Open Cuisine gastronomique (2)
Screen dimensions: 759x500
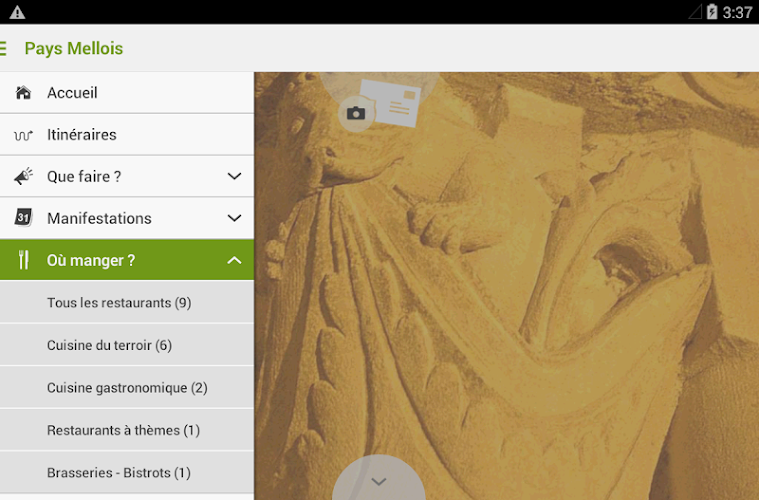[x=127, y=387]
